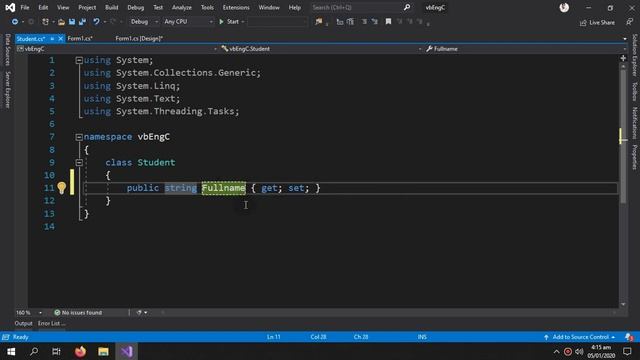Open the Toolbox side tab
The width and height of the screenshot is (640, 360).
[634, 91]
